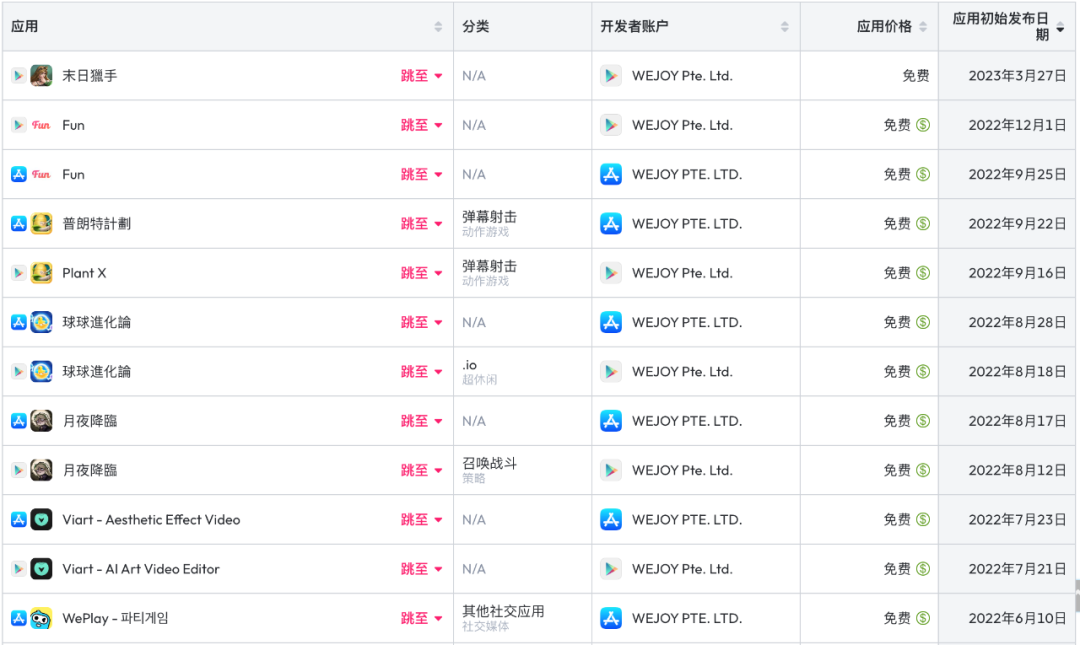This screenshot has width=1080, height=645.
Task: Click the Google Play badge beside the 末日獵手 icon
Action: click(x=19, y=76)
